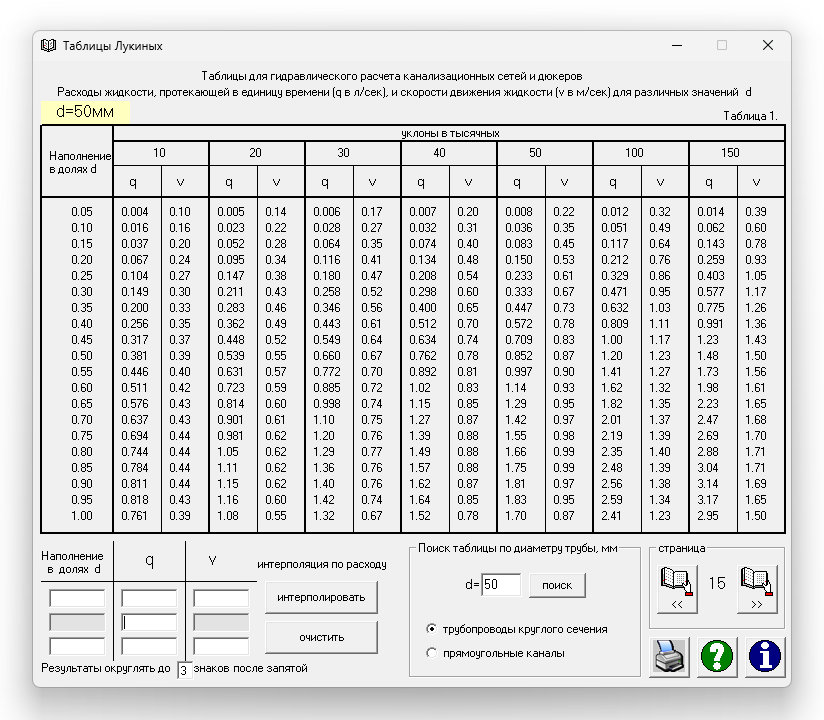Click the интерполяция по расходу label
Viewport: 824px width, 720px height.
click(x=322, y=564)
